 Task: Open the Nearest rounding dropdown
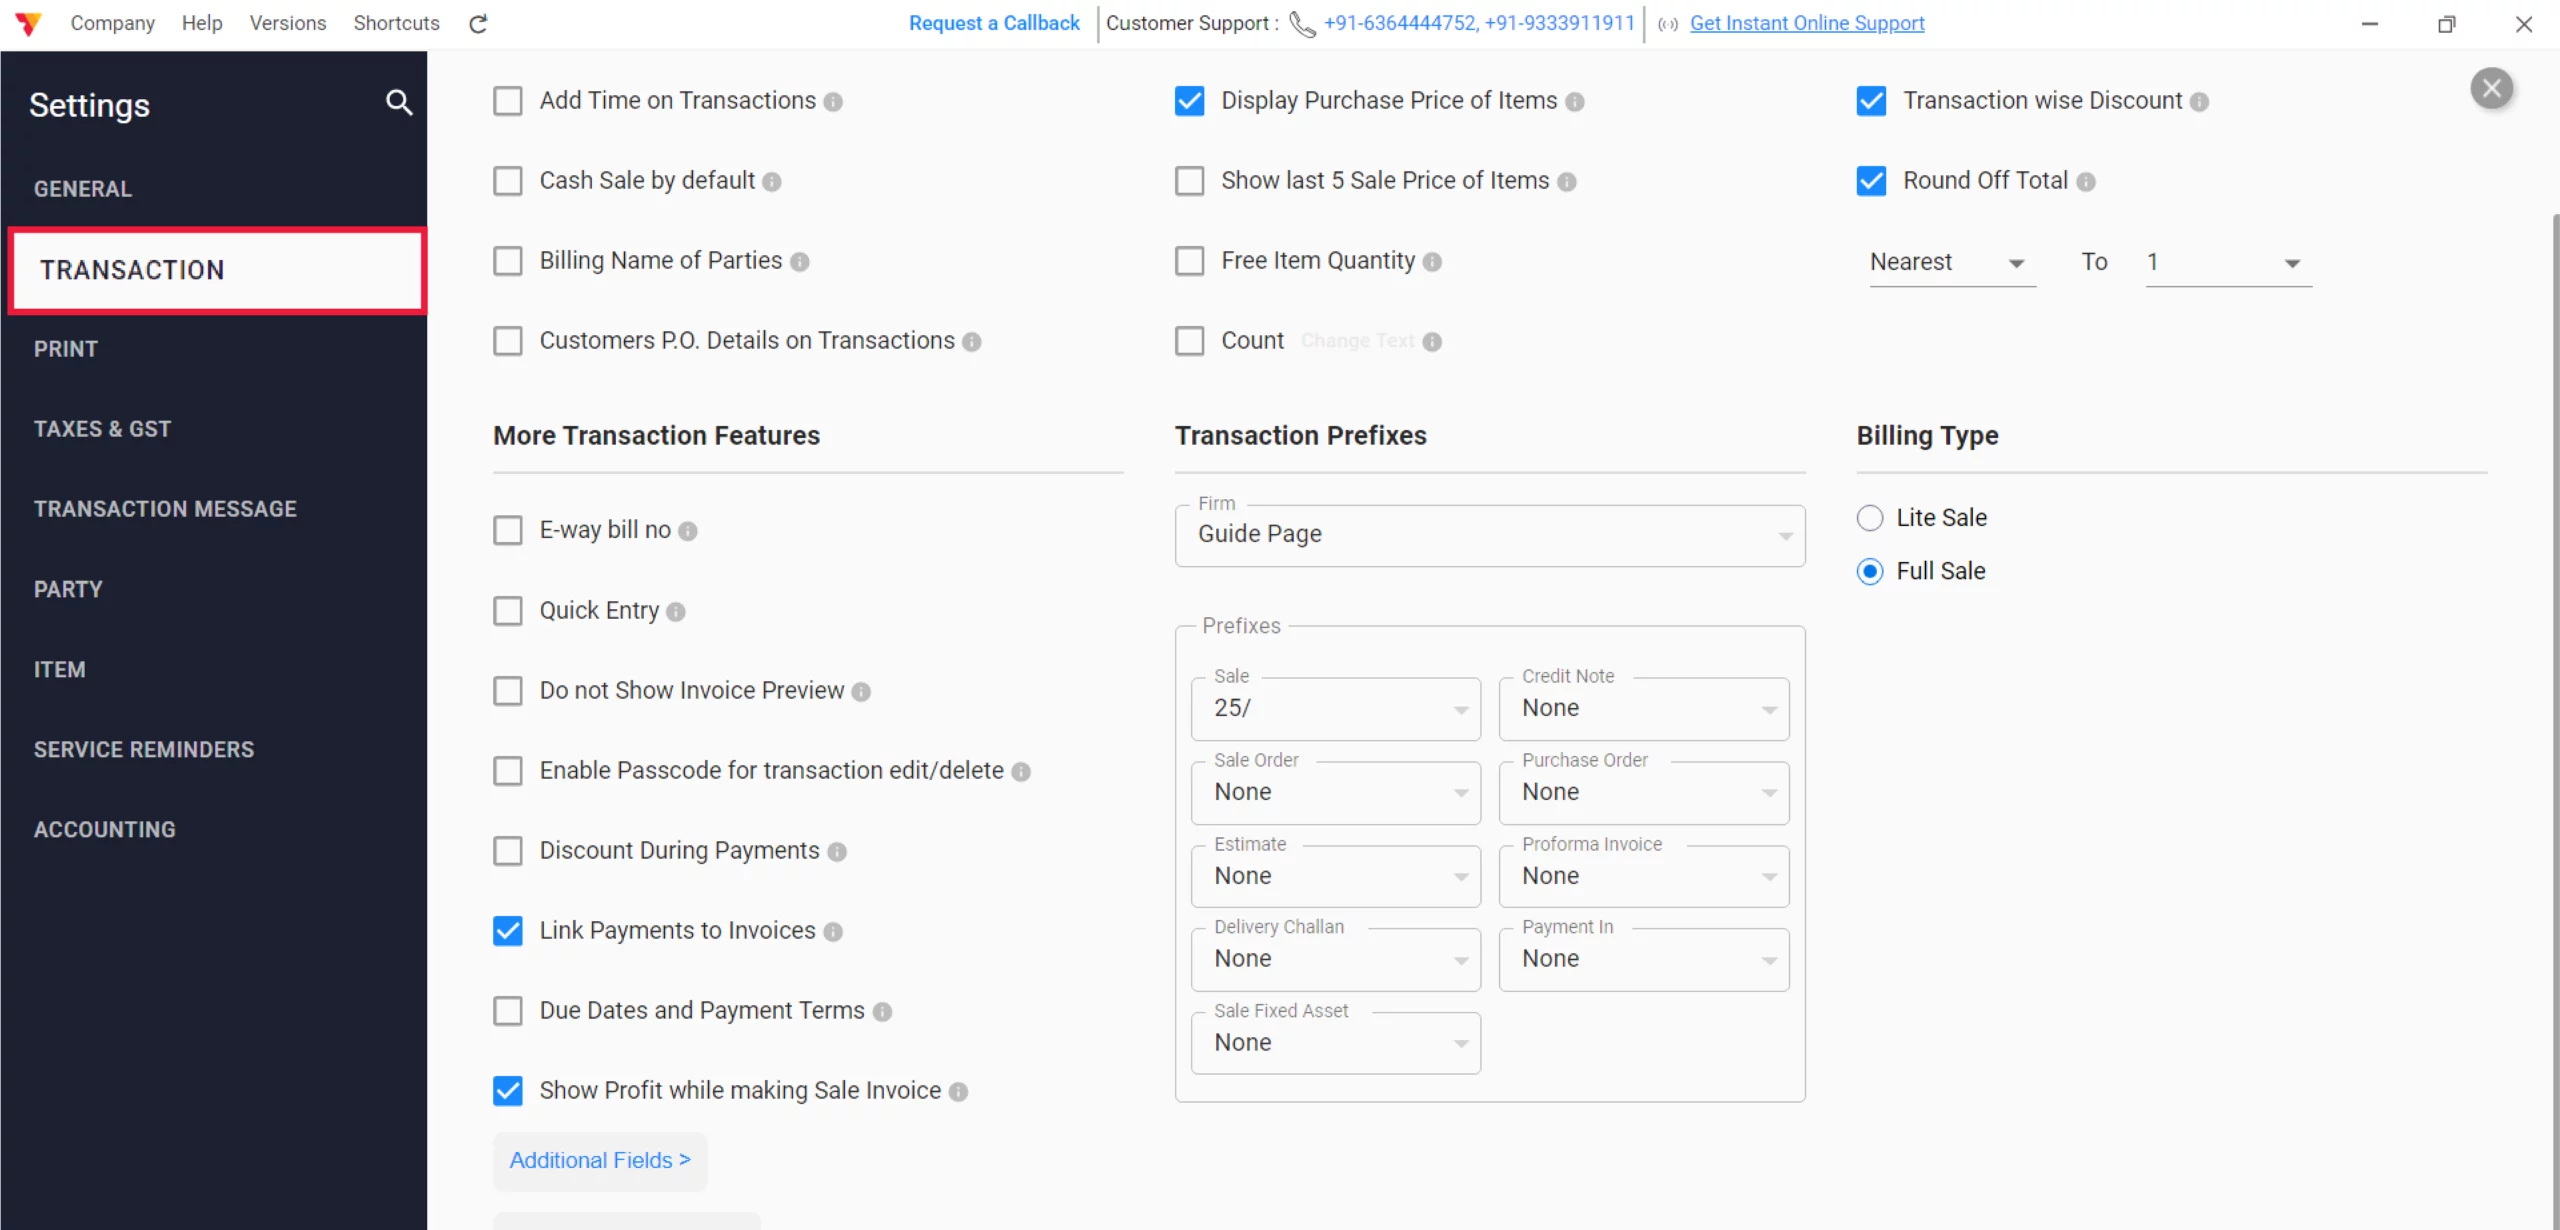click(1952, 263)
